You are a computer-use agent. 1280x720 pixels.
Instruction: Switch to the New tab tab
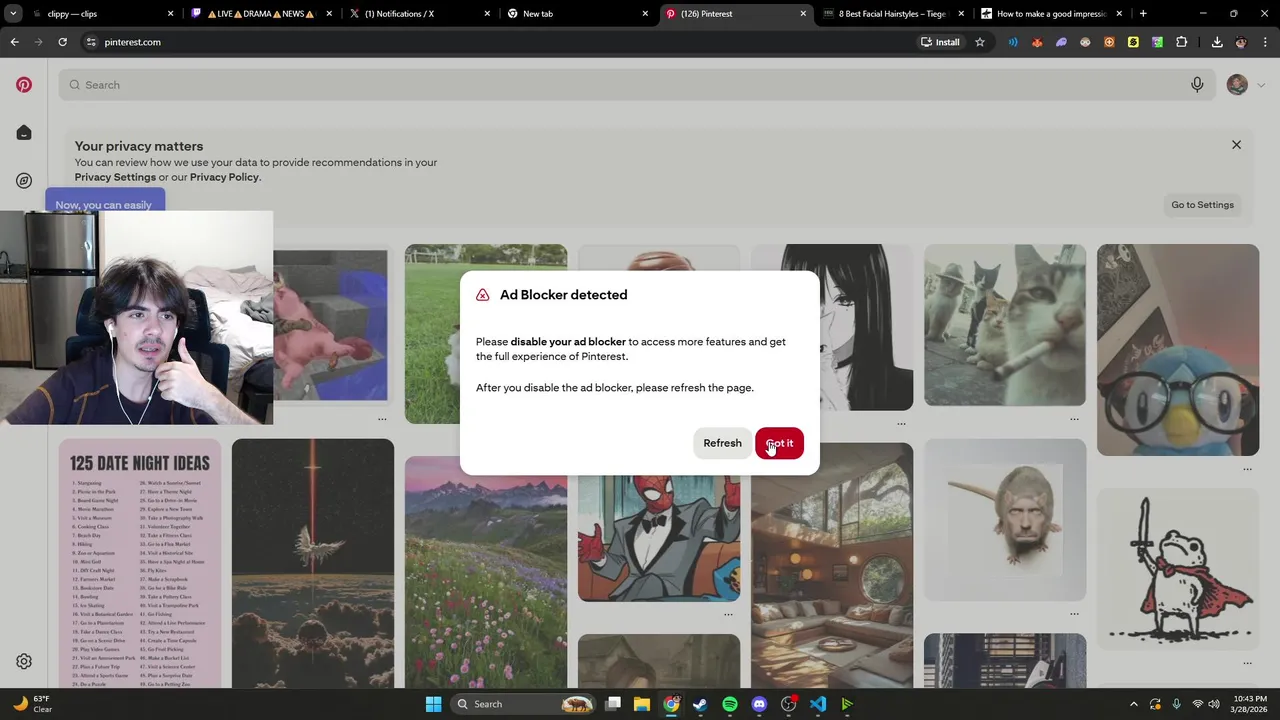point(578,14)
